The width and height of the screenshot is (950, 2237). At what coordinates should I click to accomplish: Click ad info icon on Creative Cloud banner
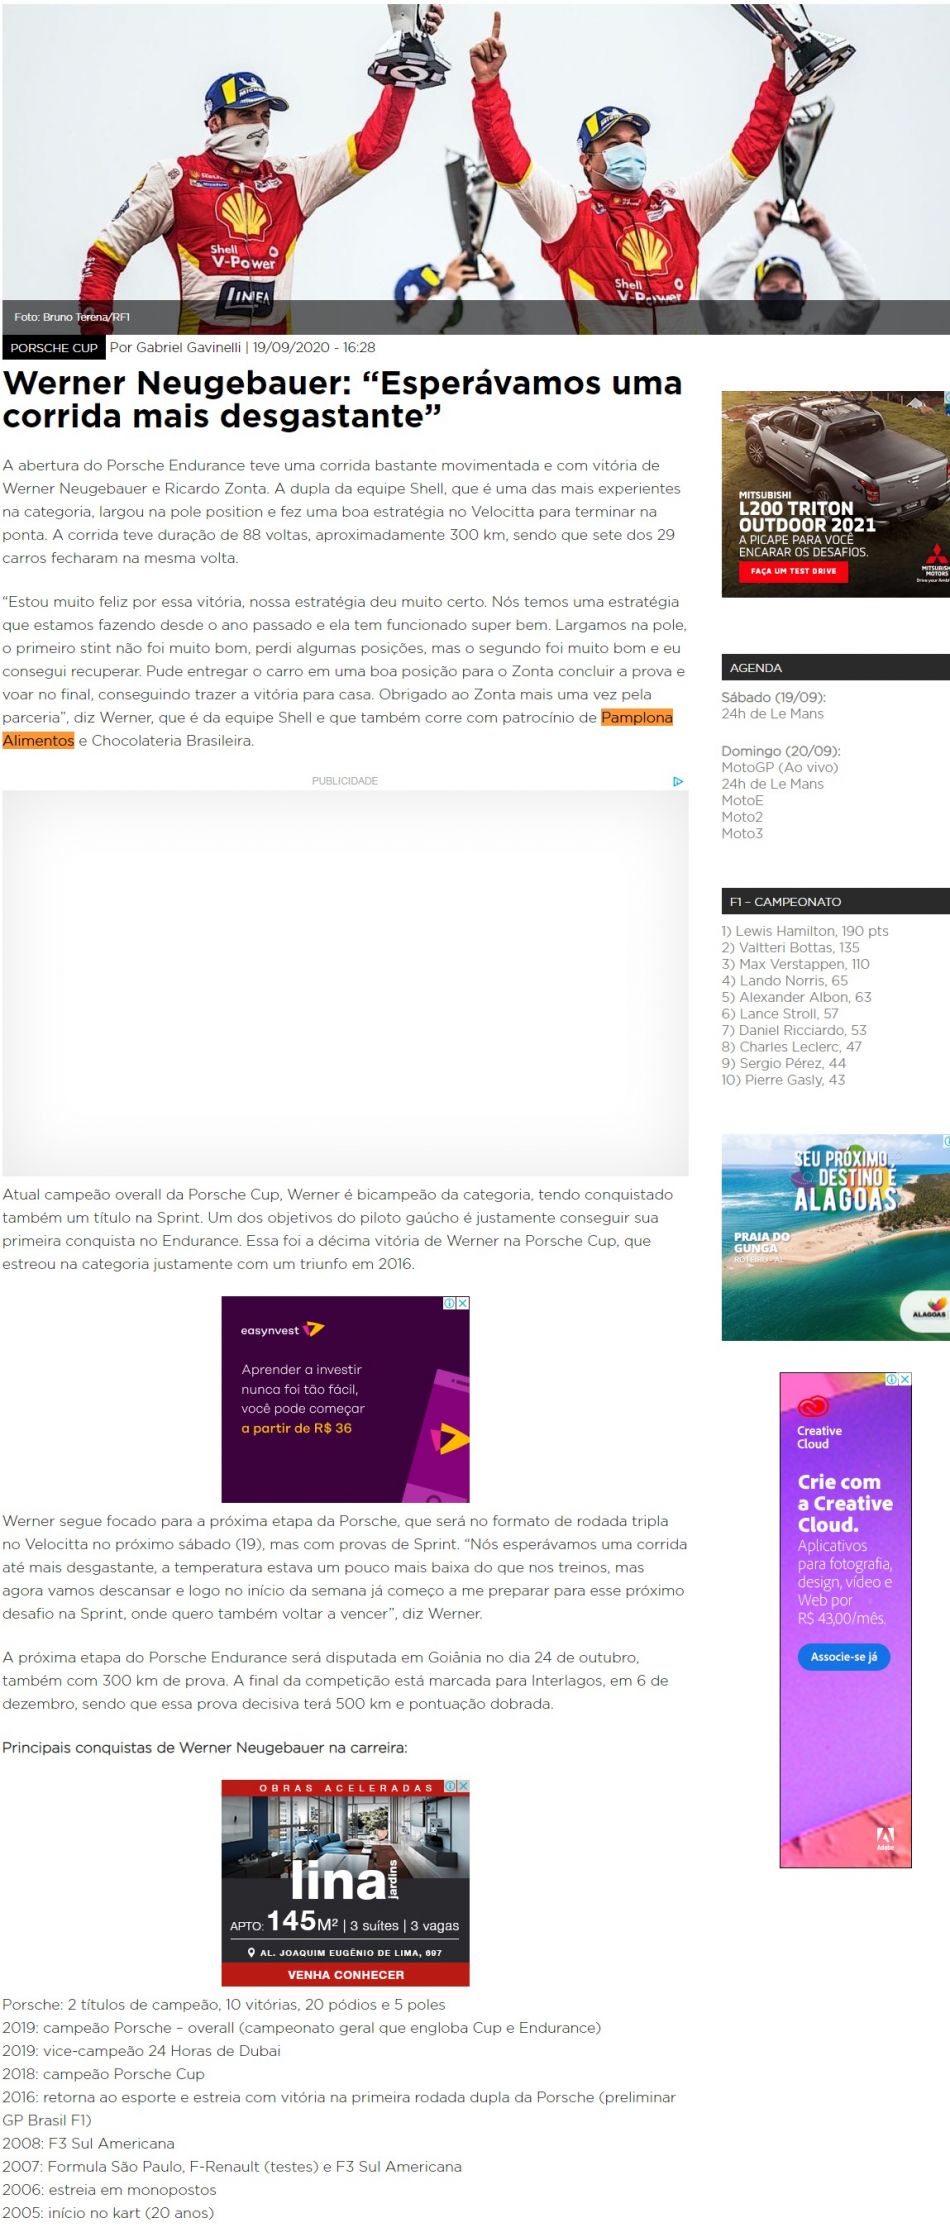[x=892, y=1379]
